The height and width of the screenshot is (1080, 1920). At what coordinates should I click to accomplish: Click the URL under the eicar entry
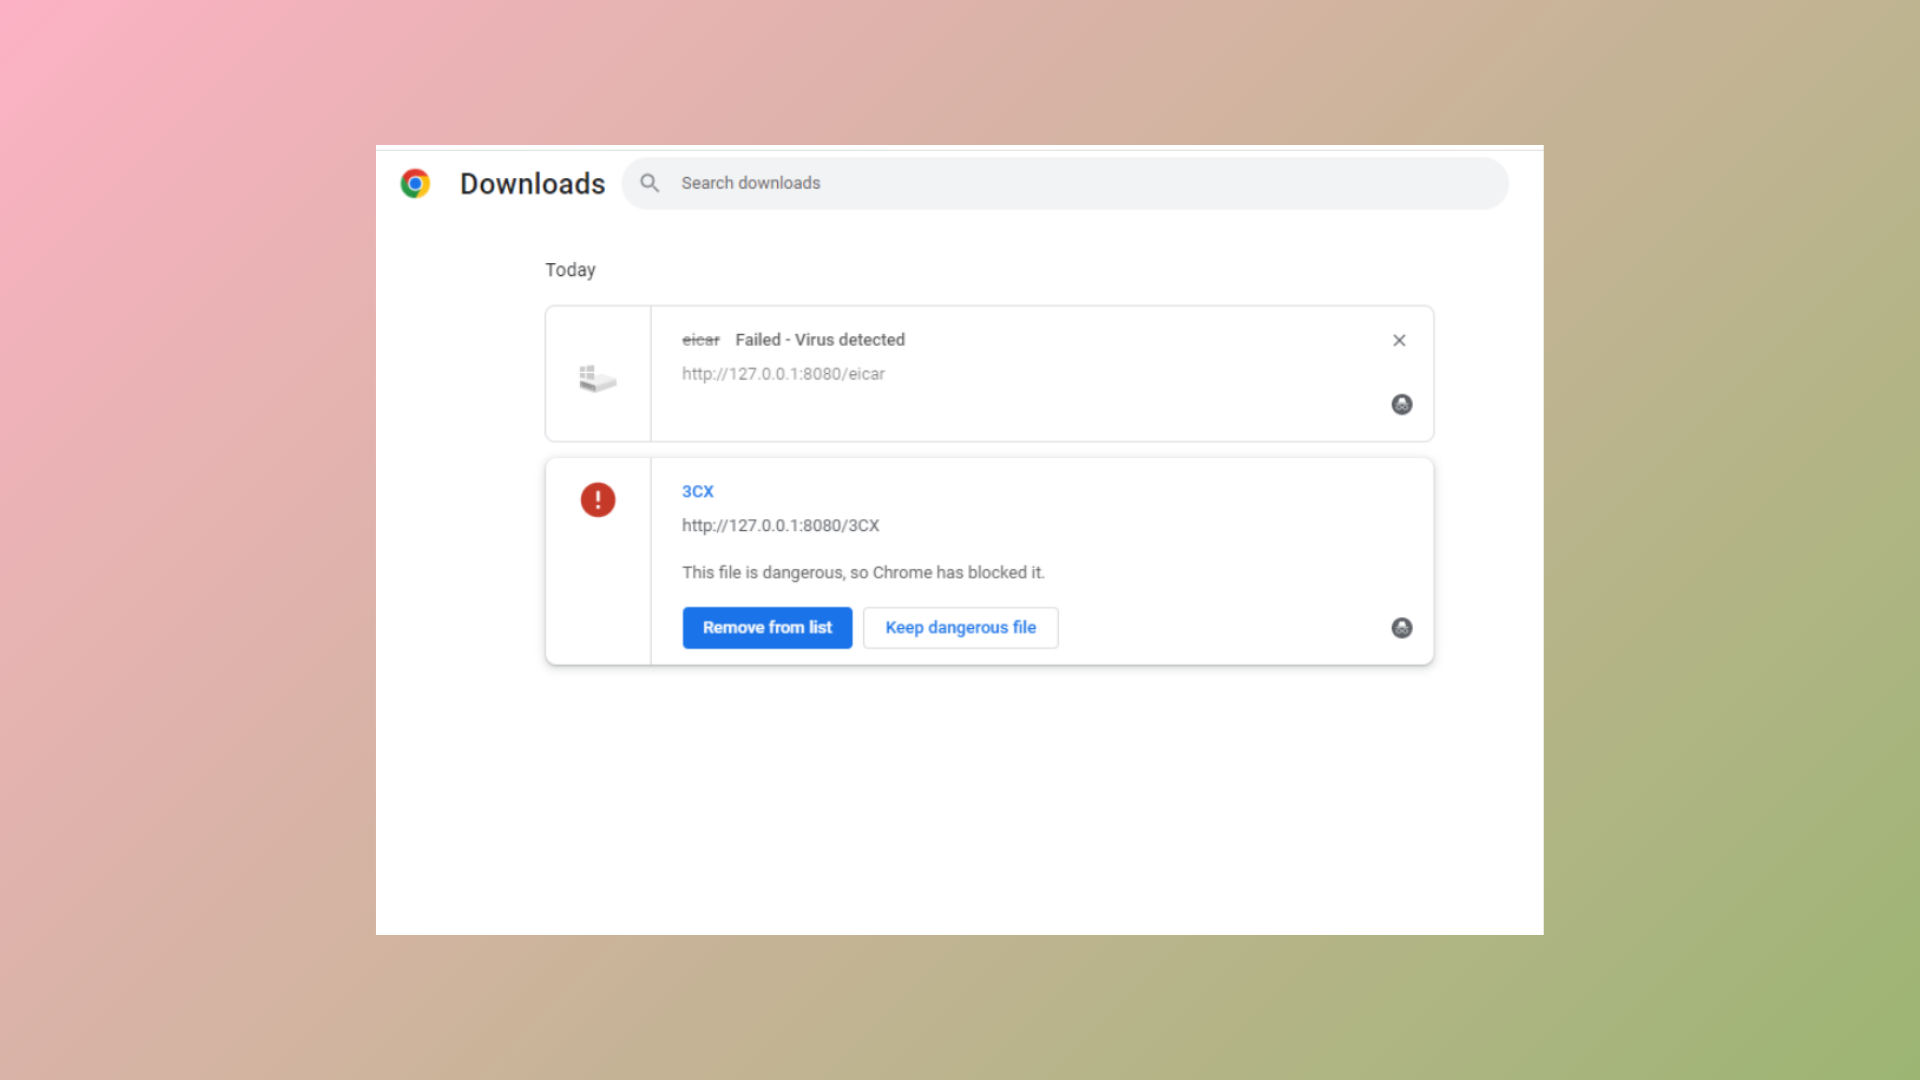783,374
